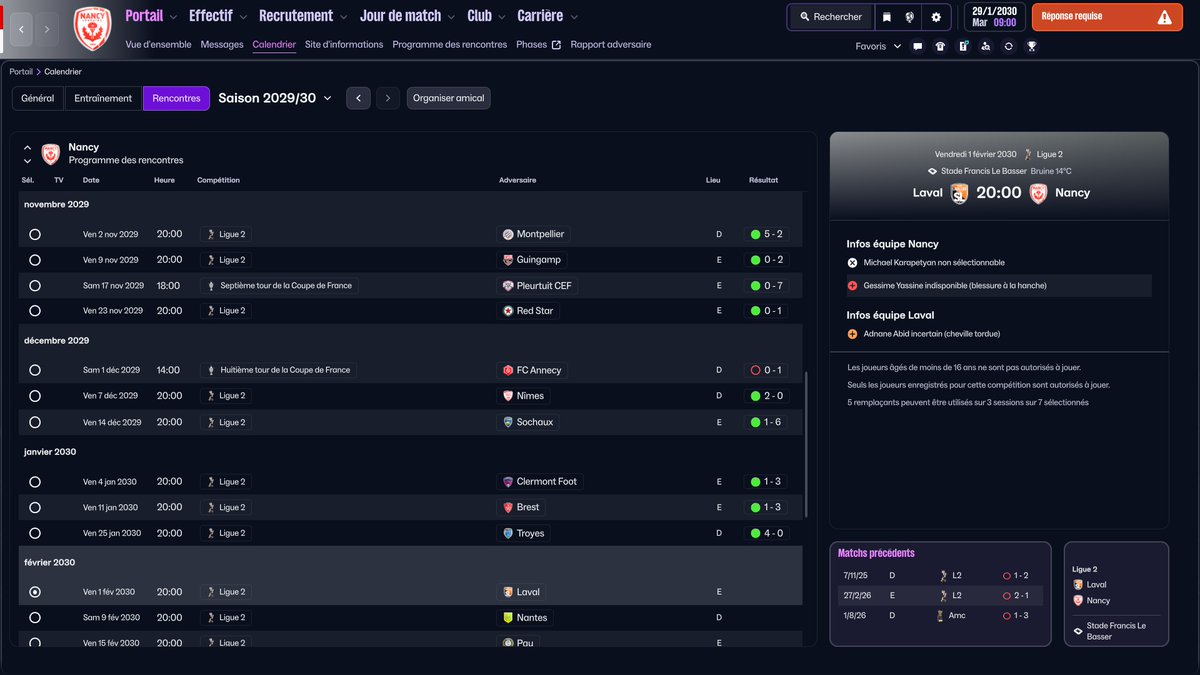Click the Montpellier club badge
Image resolution: width=1200 pixels, height=675 pixels.
click(x=508, y=234)
